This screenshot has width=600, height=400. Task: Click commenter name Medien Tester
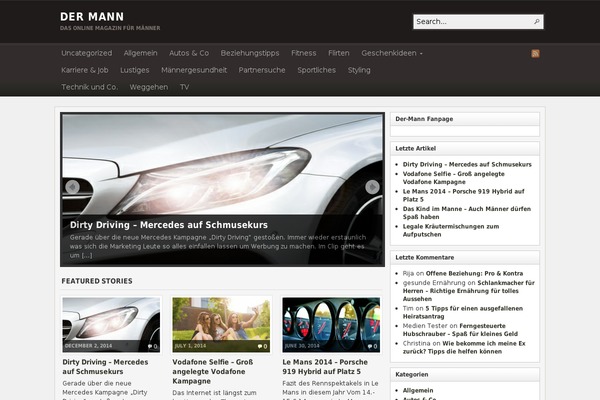click(x=425, y=326)
